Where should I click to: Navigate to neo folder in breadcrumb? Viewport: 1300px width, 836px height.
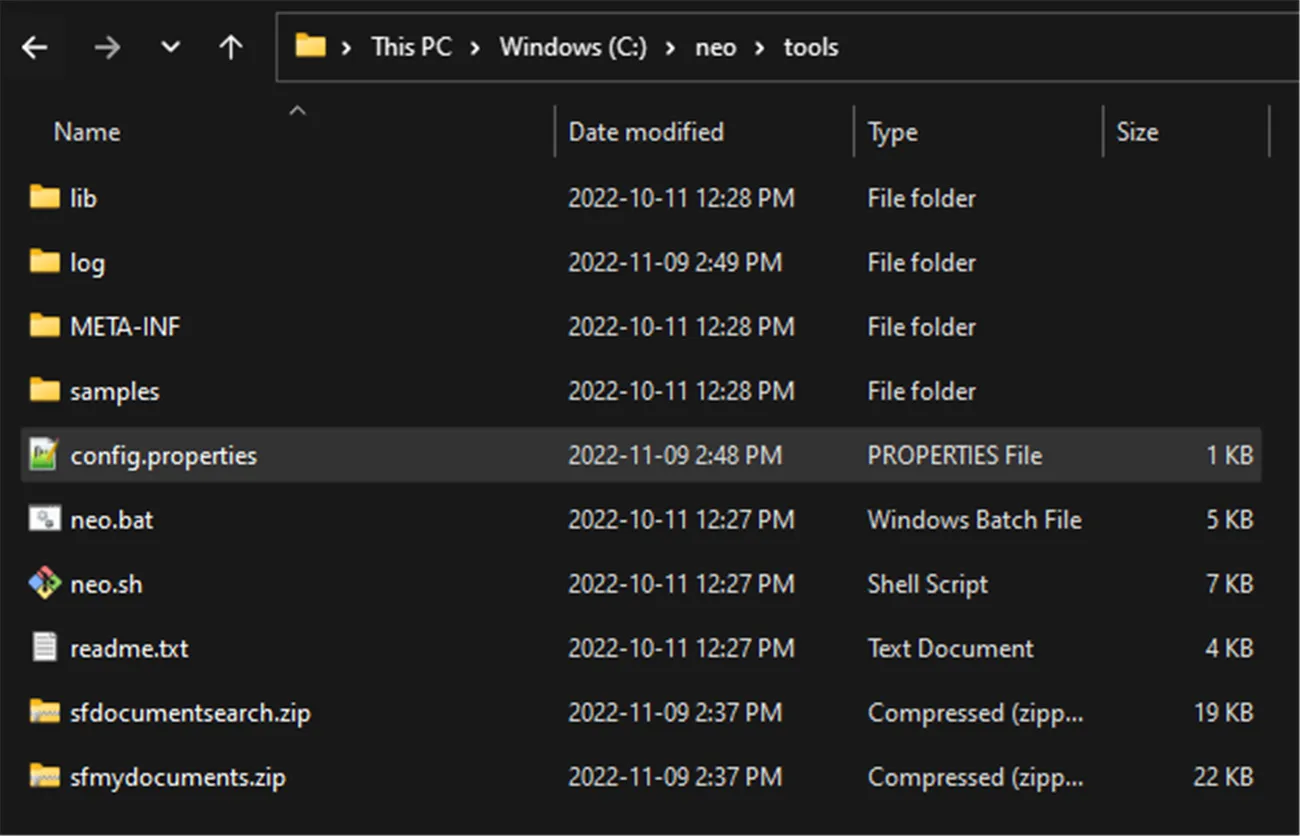pos(716,47)
